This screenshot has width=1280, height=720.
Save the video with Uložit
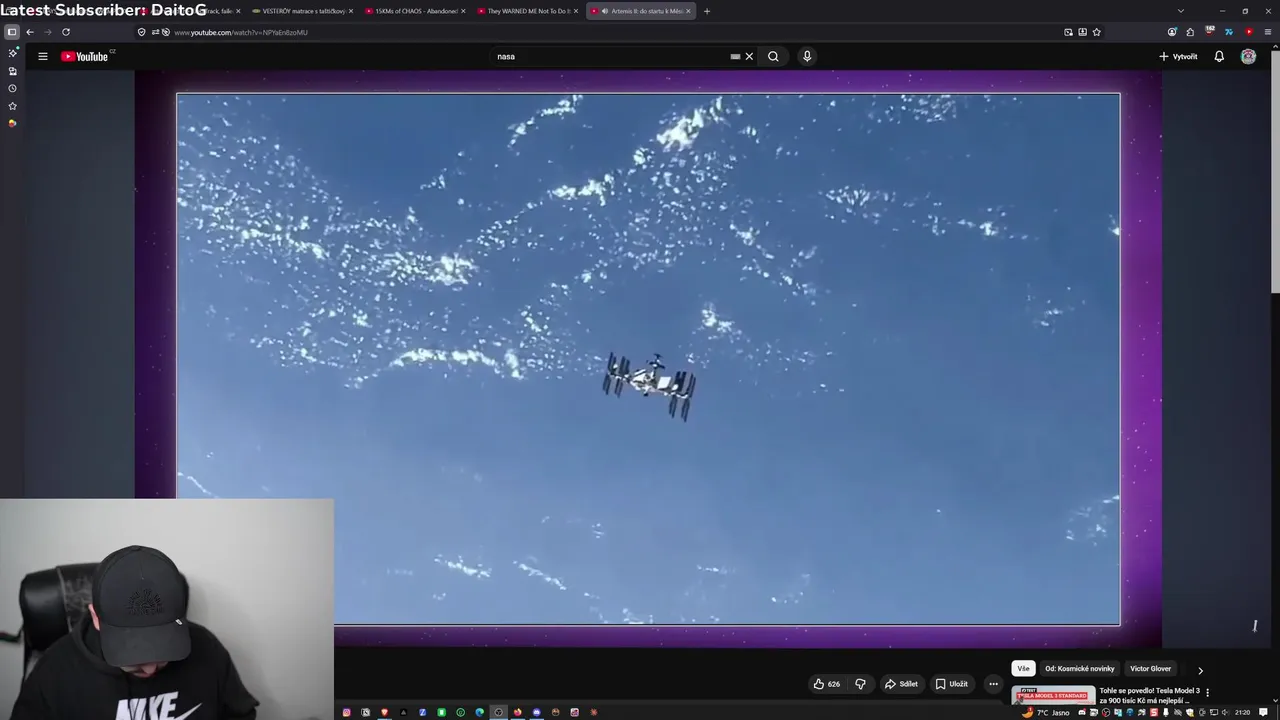pos(951,684)
